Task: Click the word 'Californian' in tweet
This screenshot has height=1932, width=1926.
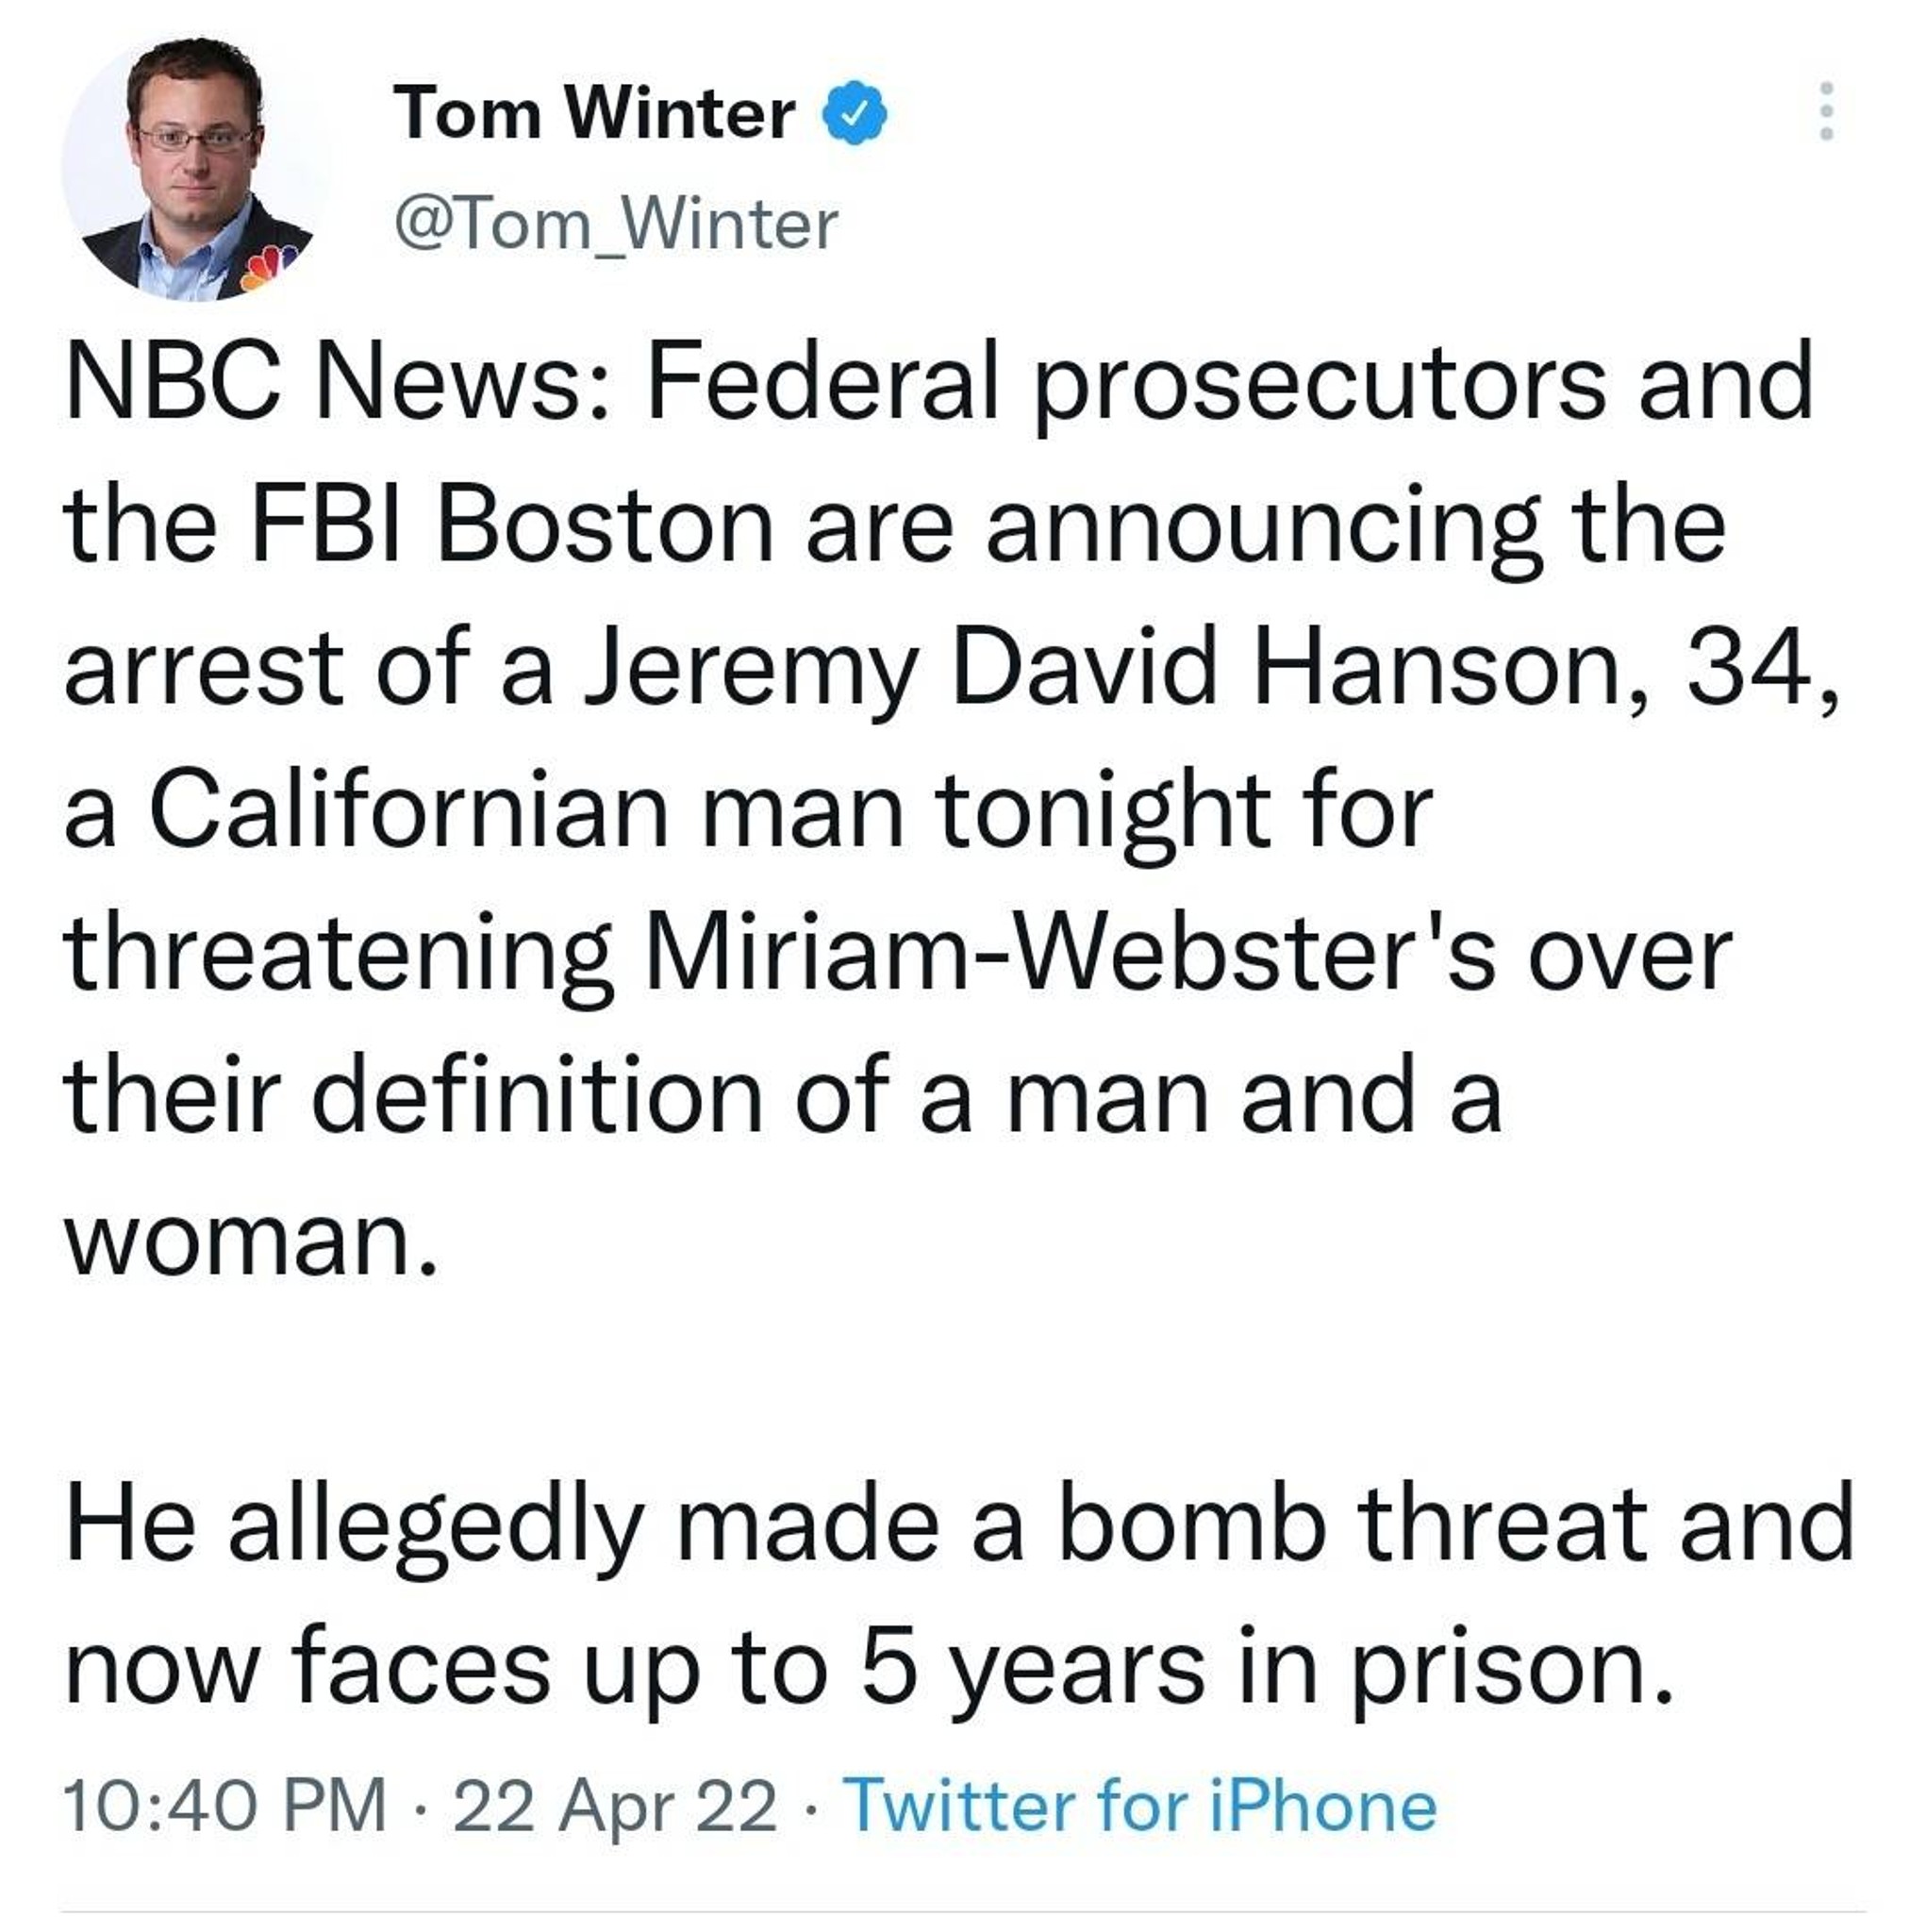Action: coord(409,811)
